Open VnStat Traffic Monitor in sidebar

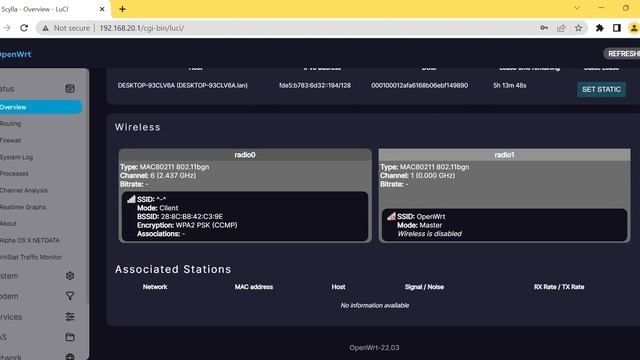31,257
